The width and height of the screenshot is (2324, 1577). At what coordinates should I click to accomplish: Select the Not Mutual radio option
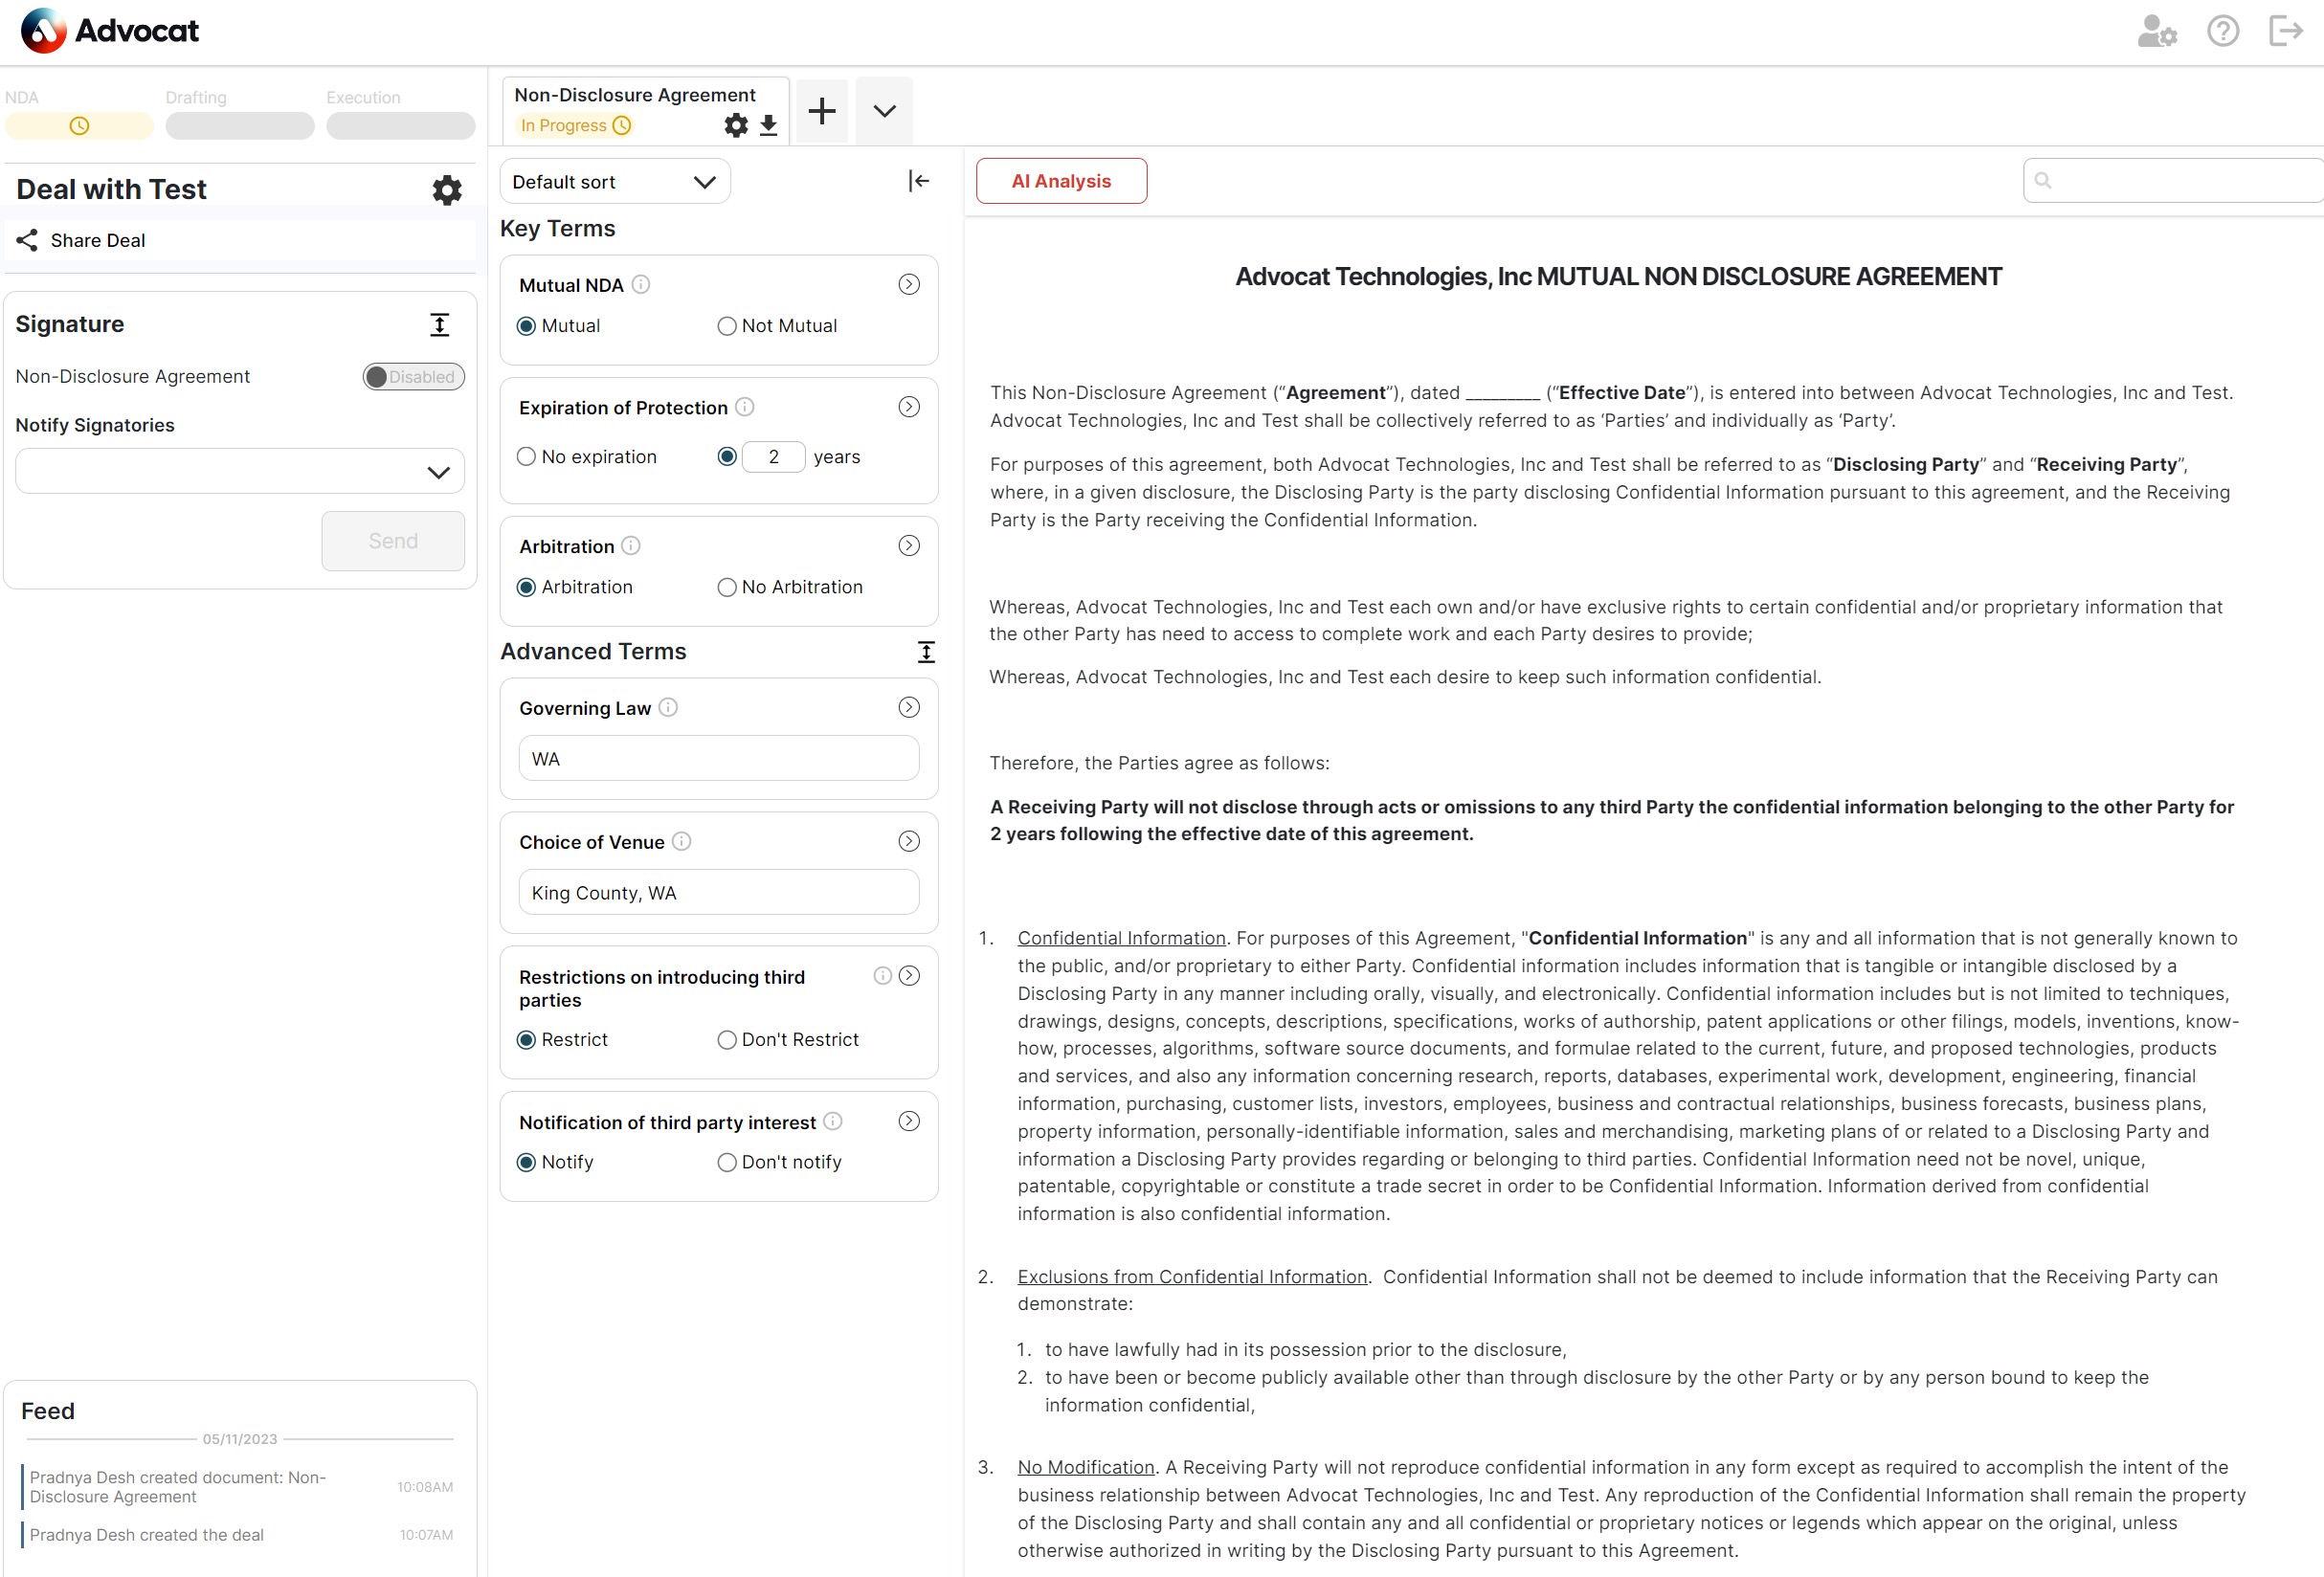click(727, 326)
